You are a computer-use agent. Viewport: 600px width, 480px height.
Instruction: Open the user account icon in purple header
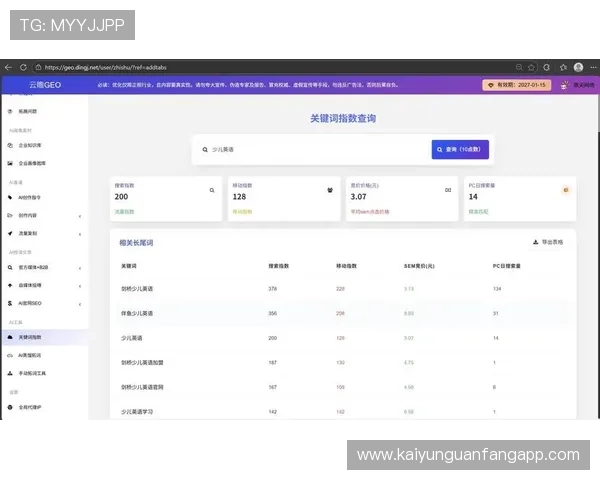564,85
